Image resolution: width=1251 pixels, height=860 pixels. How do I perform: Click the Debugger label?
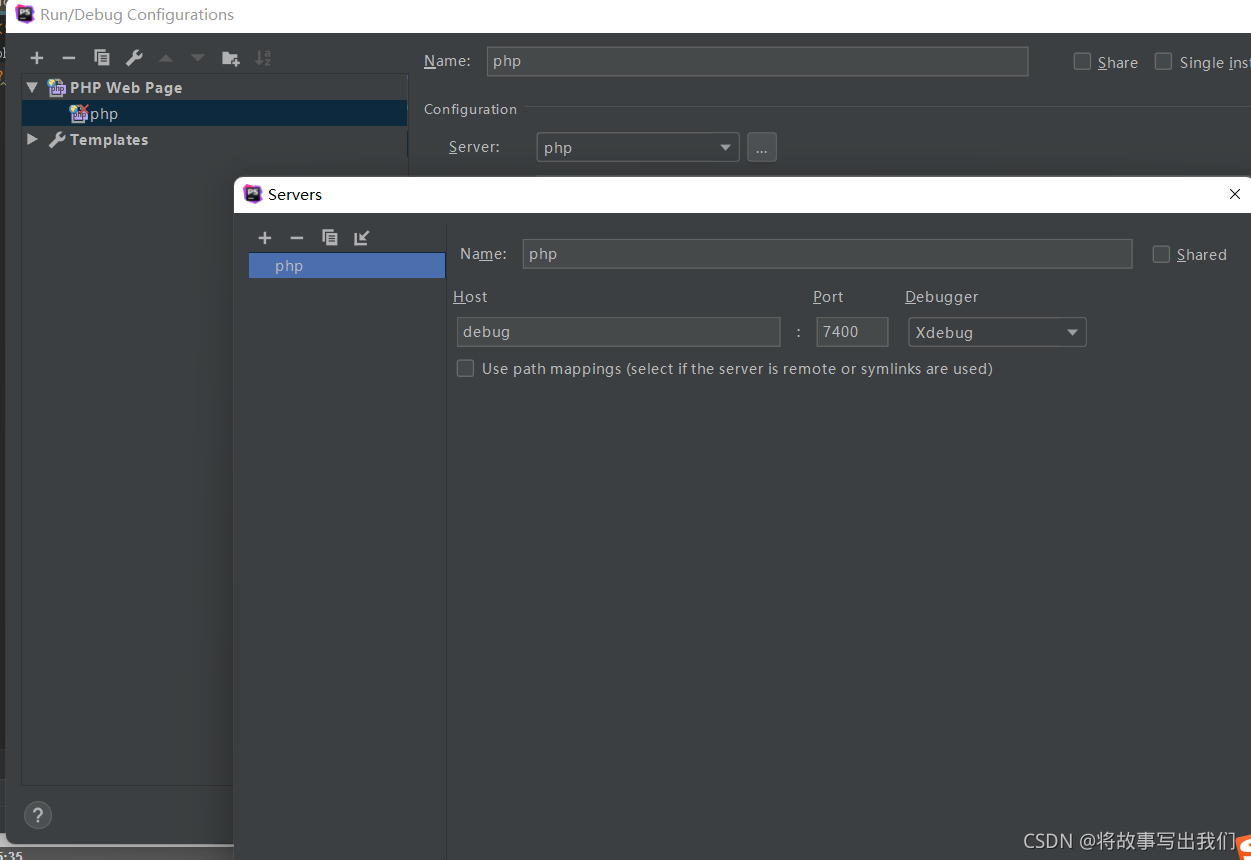(x=942, y=297)
